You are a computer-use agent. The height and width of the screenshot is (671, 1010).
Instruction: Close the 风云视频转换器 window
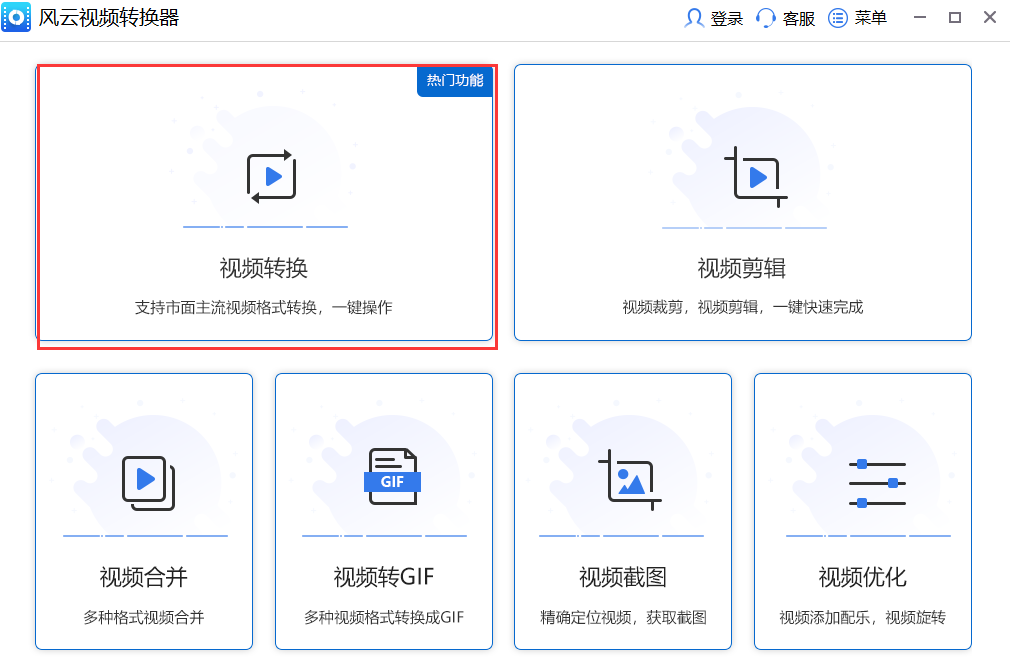click(990, 17)
